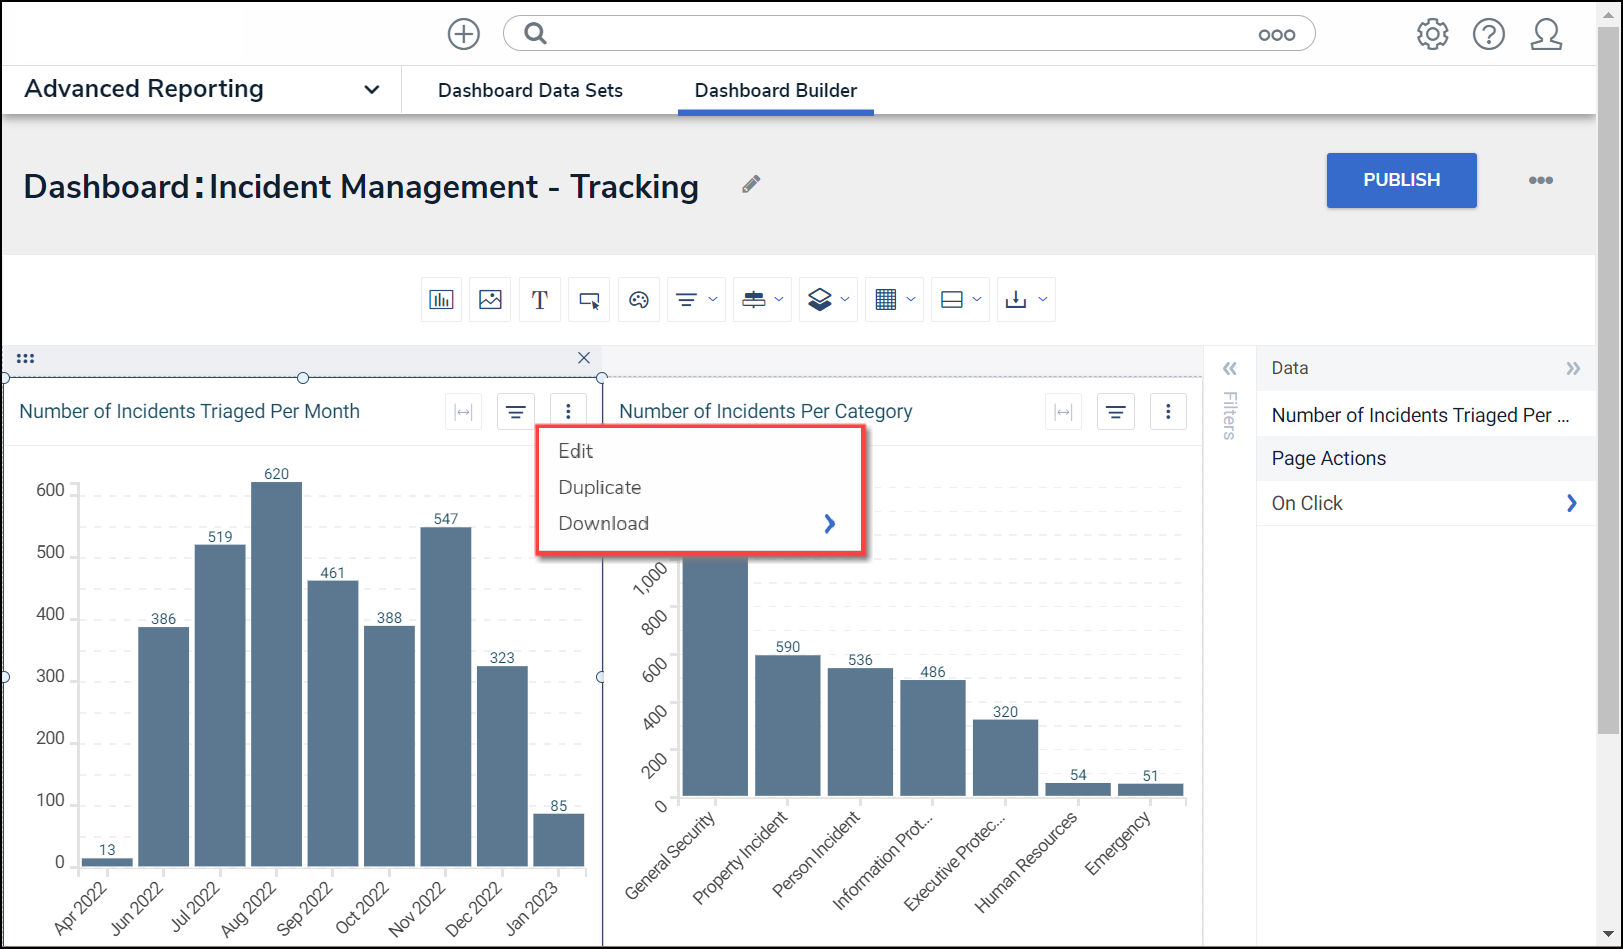Click the insert image icon

tap(490, 300)
